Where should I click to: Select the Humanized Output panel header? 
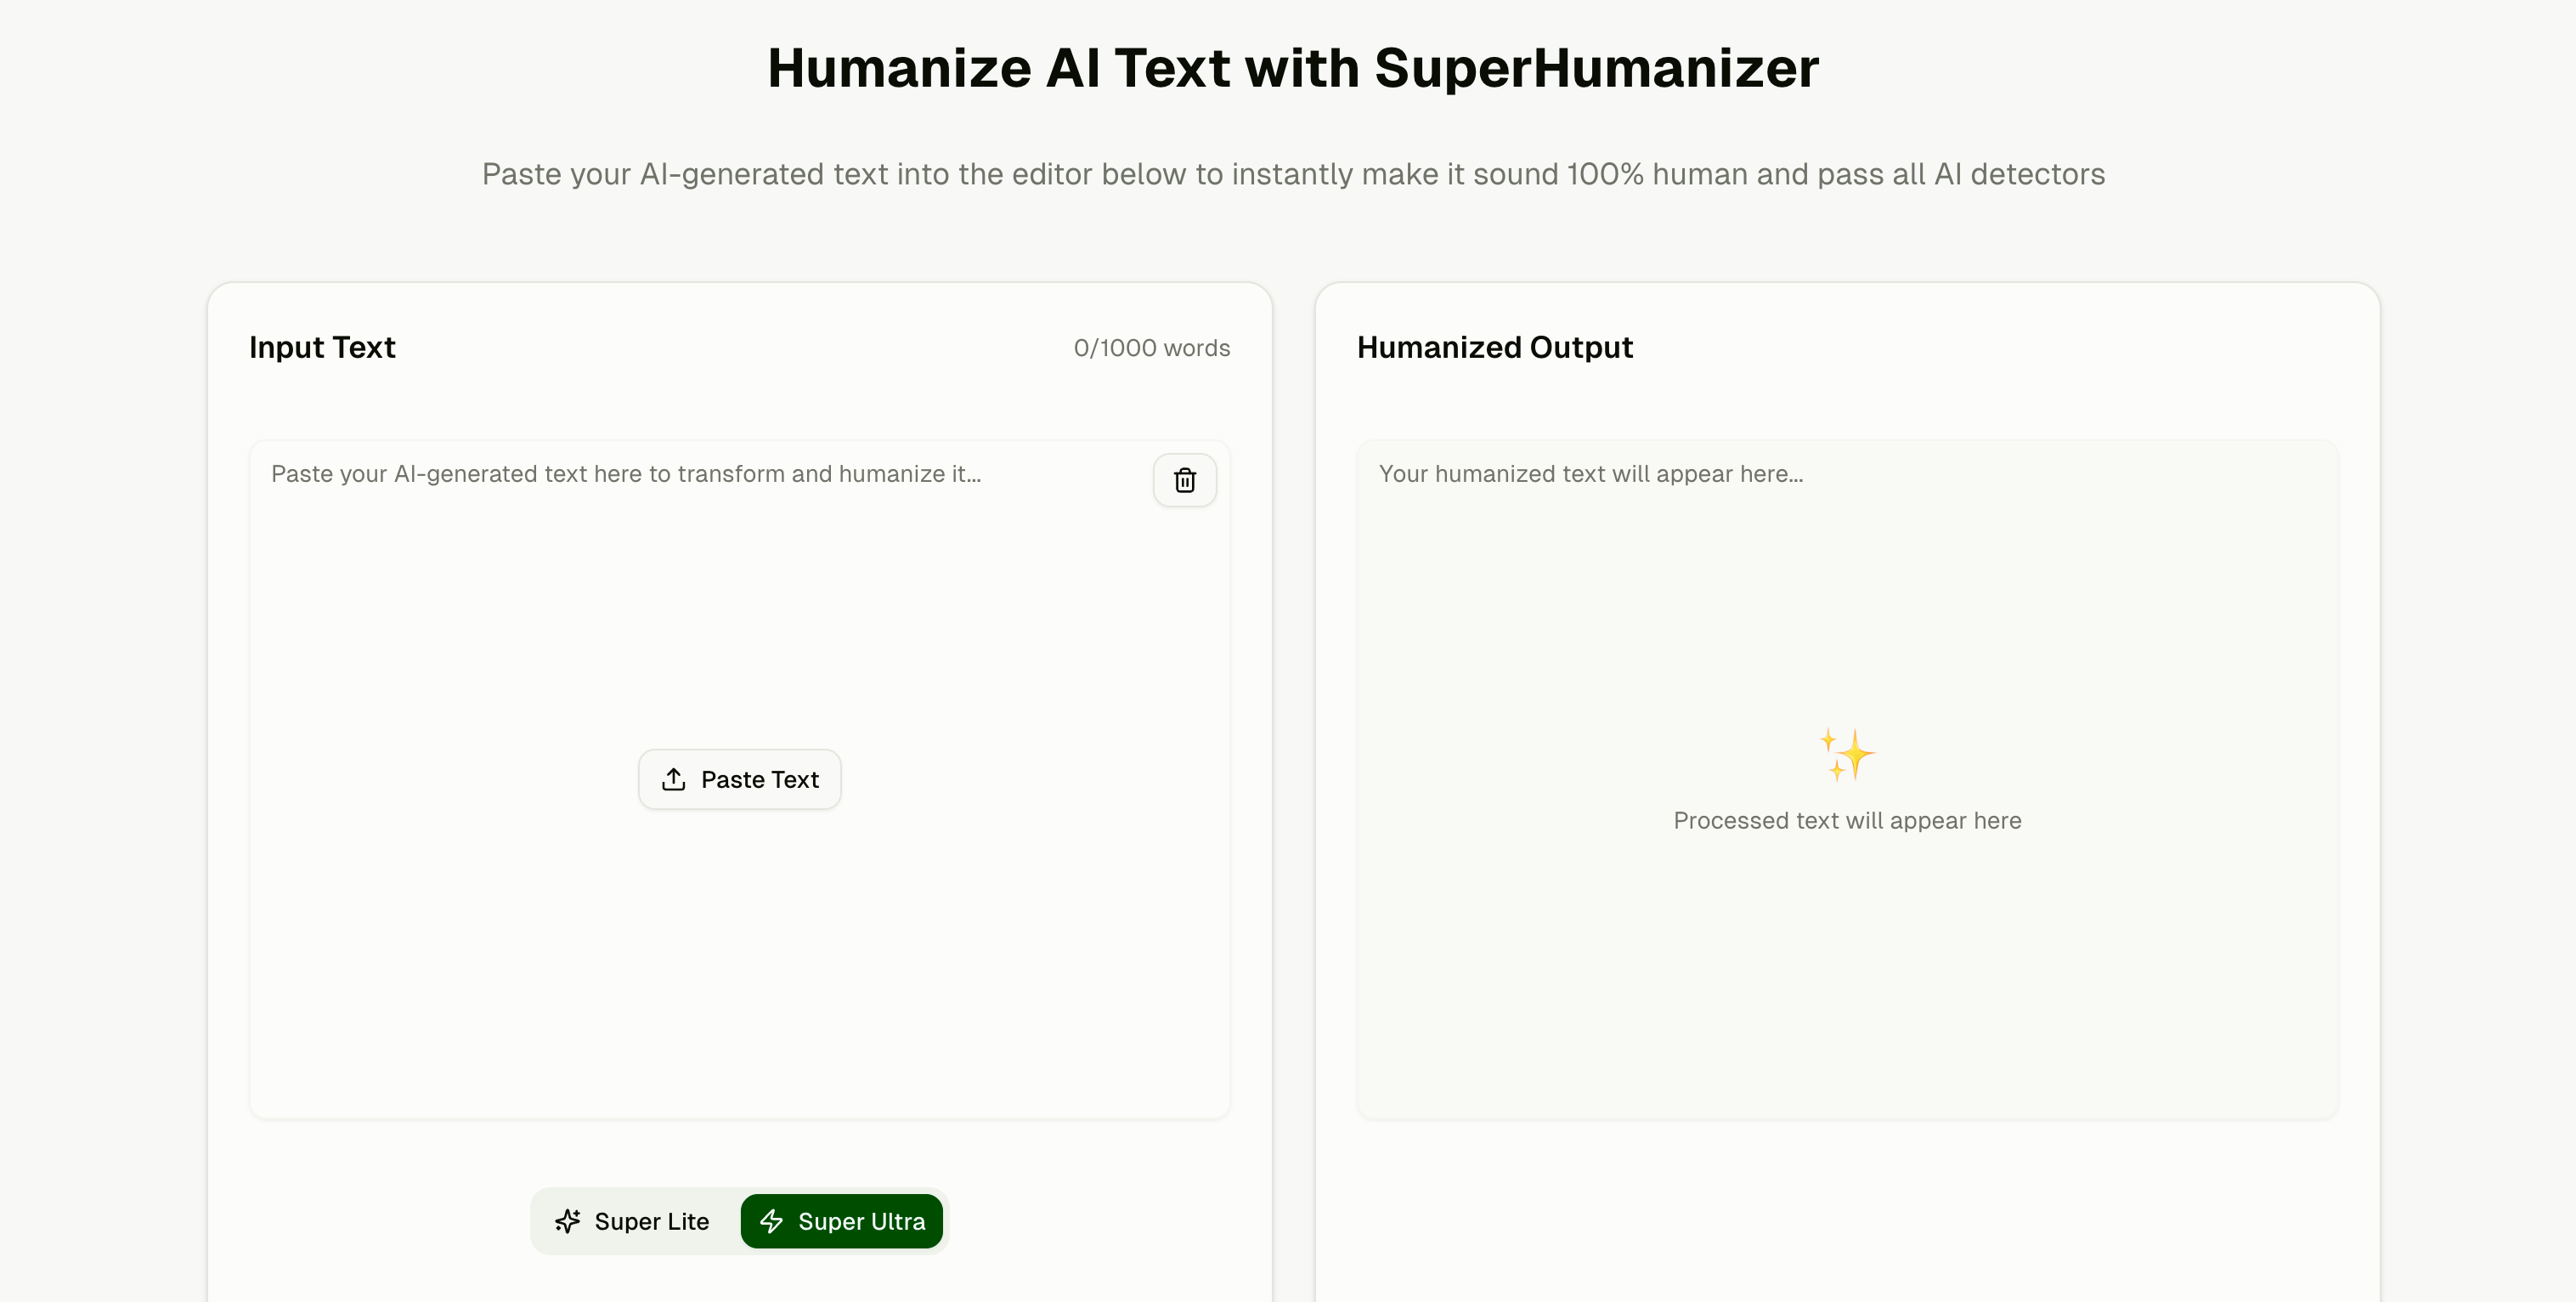coord(1494,347)
